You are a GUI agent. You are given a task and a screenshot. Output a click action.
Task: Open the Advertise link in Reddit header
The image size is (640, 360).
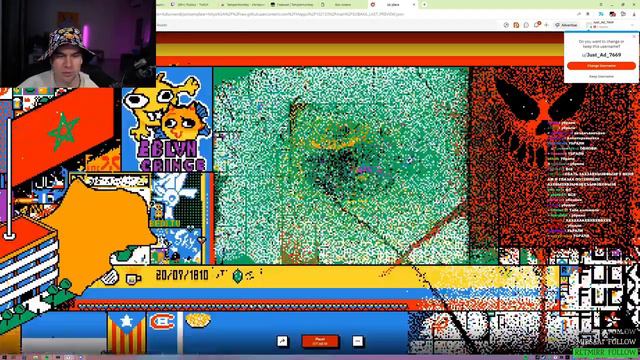tap(566, 25)
